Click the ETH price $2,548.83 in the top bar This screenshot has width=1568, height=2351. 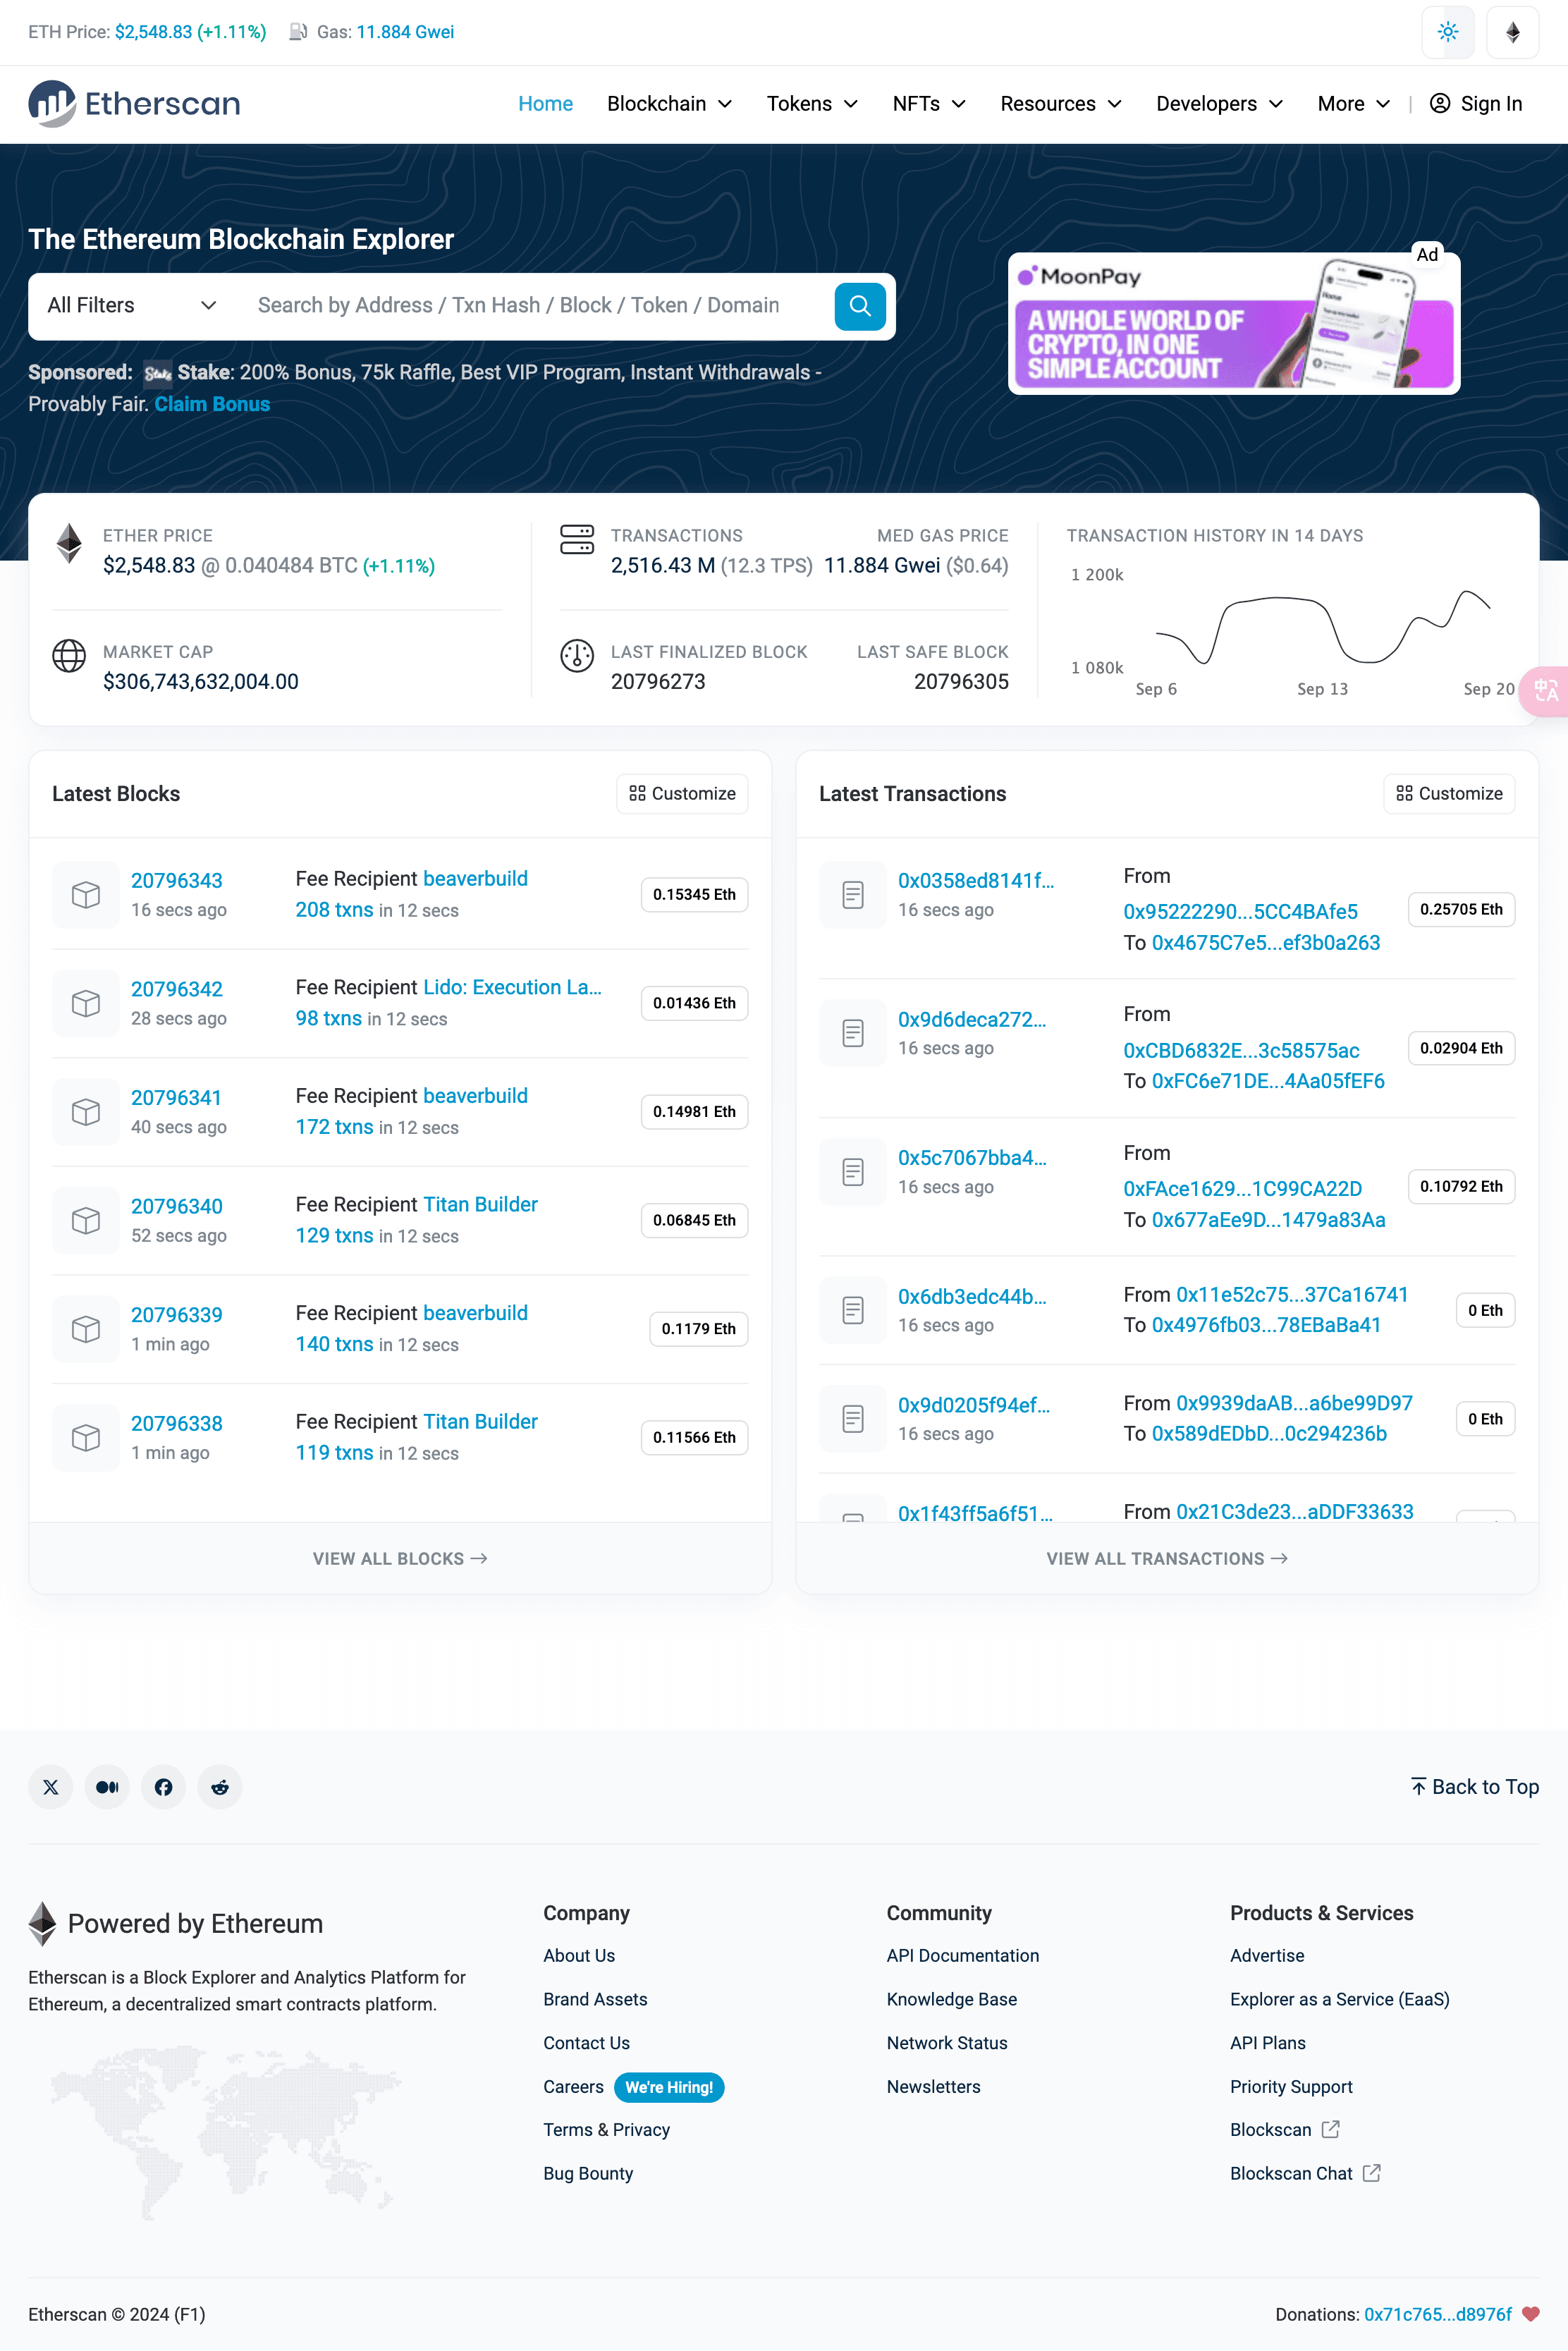153,32
